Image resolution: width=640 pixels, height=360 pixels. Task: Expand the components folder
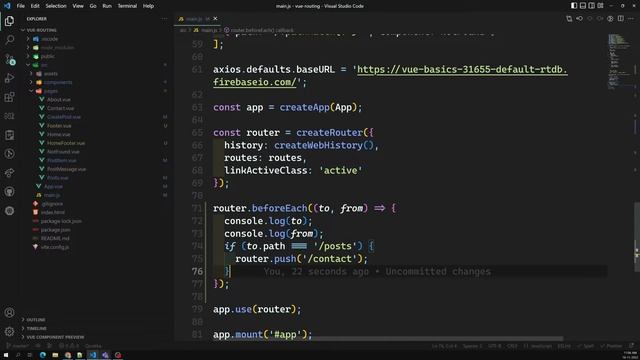point(58,82)
